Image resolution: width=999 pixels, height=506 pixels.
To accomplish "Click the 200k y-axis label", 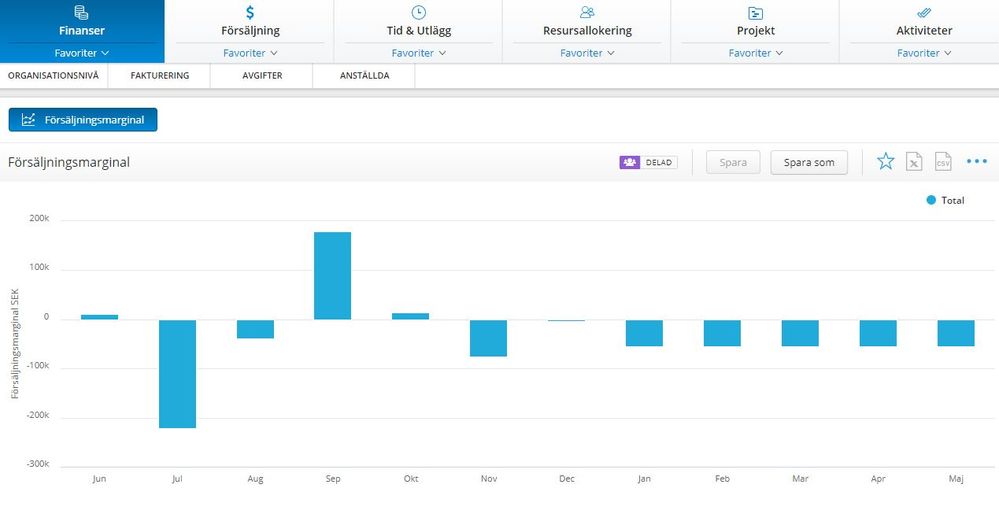I will click(x=40, y=219).
